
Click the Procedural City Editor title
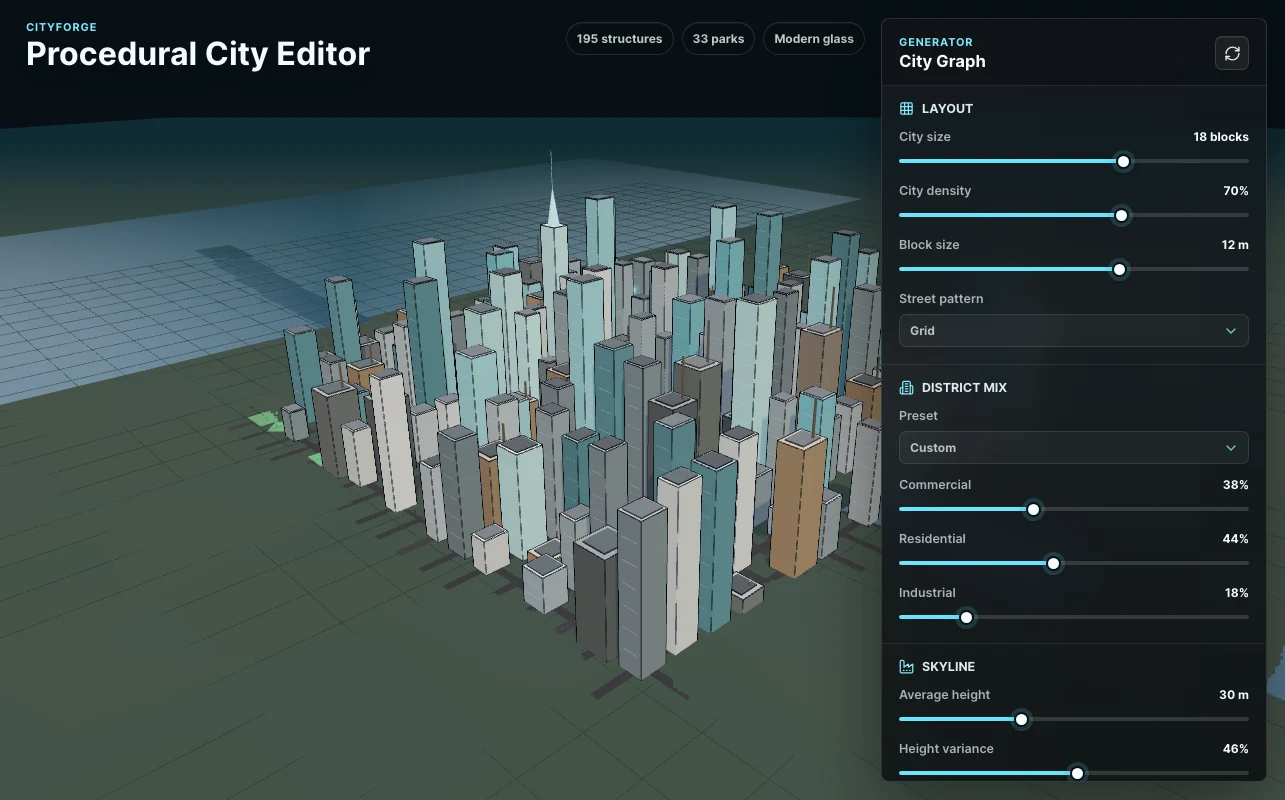pos(198,53)
